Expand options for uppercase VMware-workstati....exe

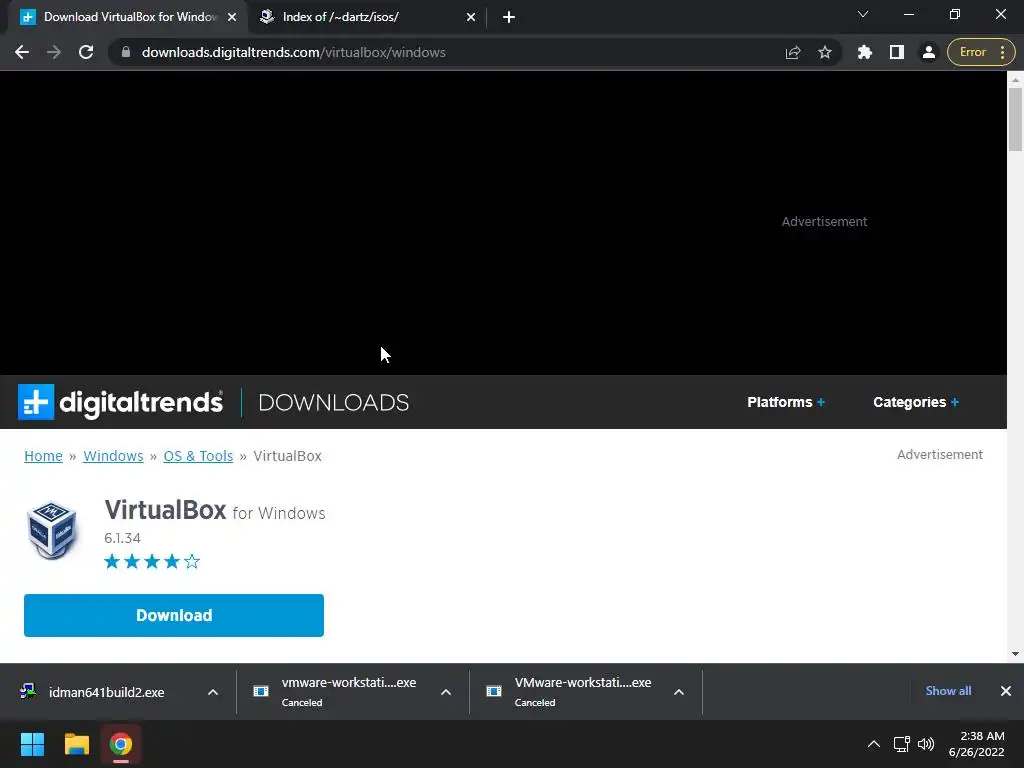pos(679,692)
